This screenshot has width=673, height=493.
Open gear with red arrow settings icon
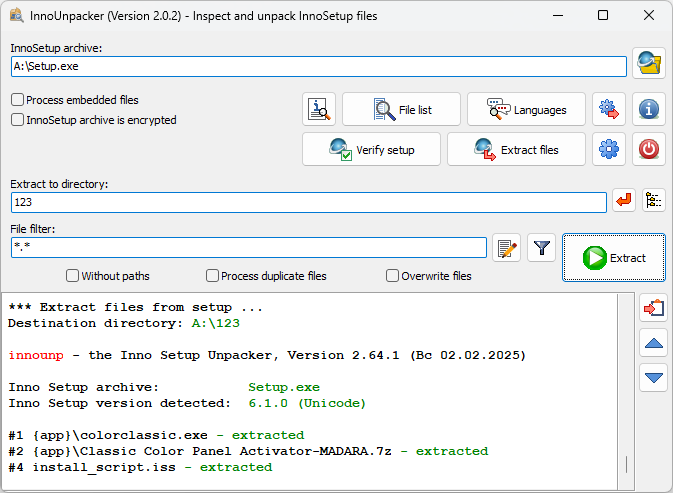[x=609, y=109]
